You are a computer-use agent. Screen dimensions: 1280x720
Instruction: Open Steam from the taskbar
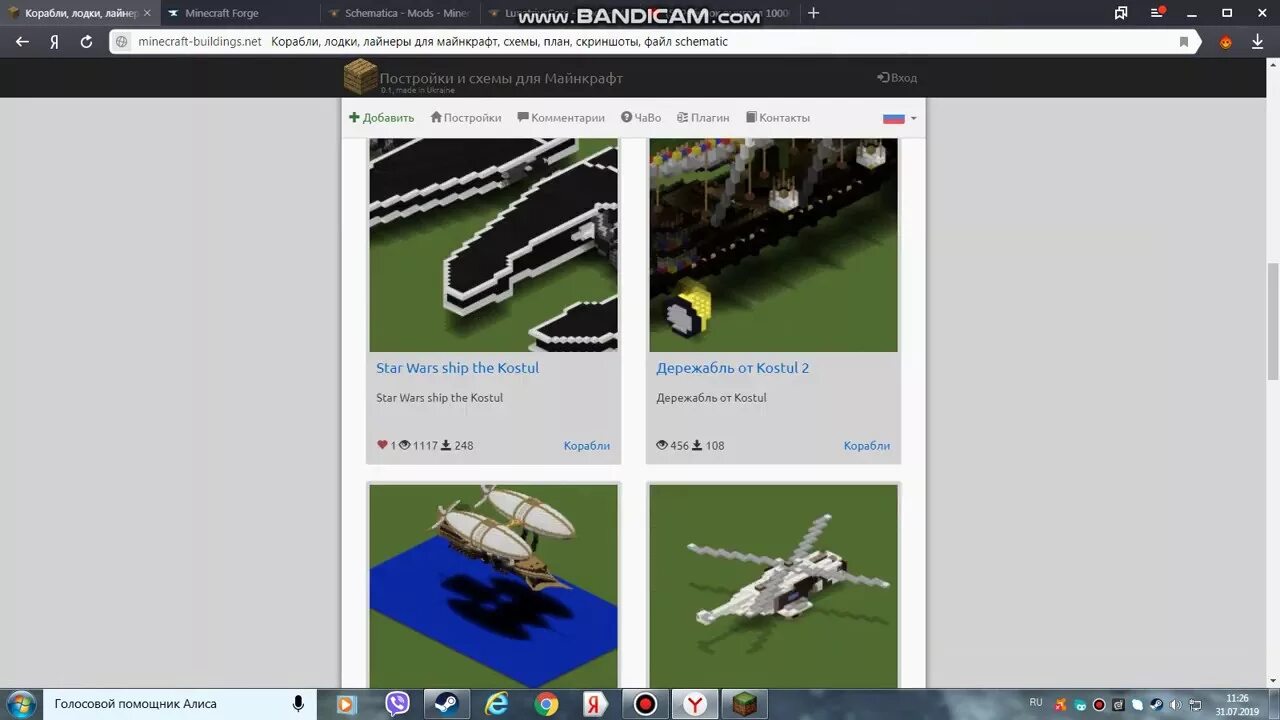pyautogui.click(x=445, y=704)
